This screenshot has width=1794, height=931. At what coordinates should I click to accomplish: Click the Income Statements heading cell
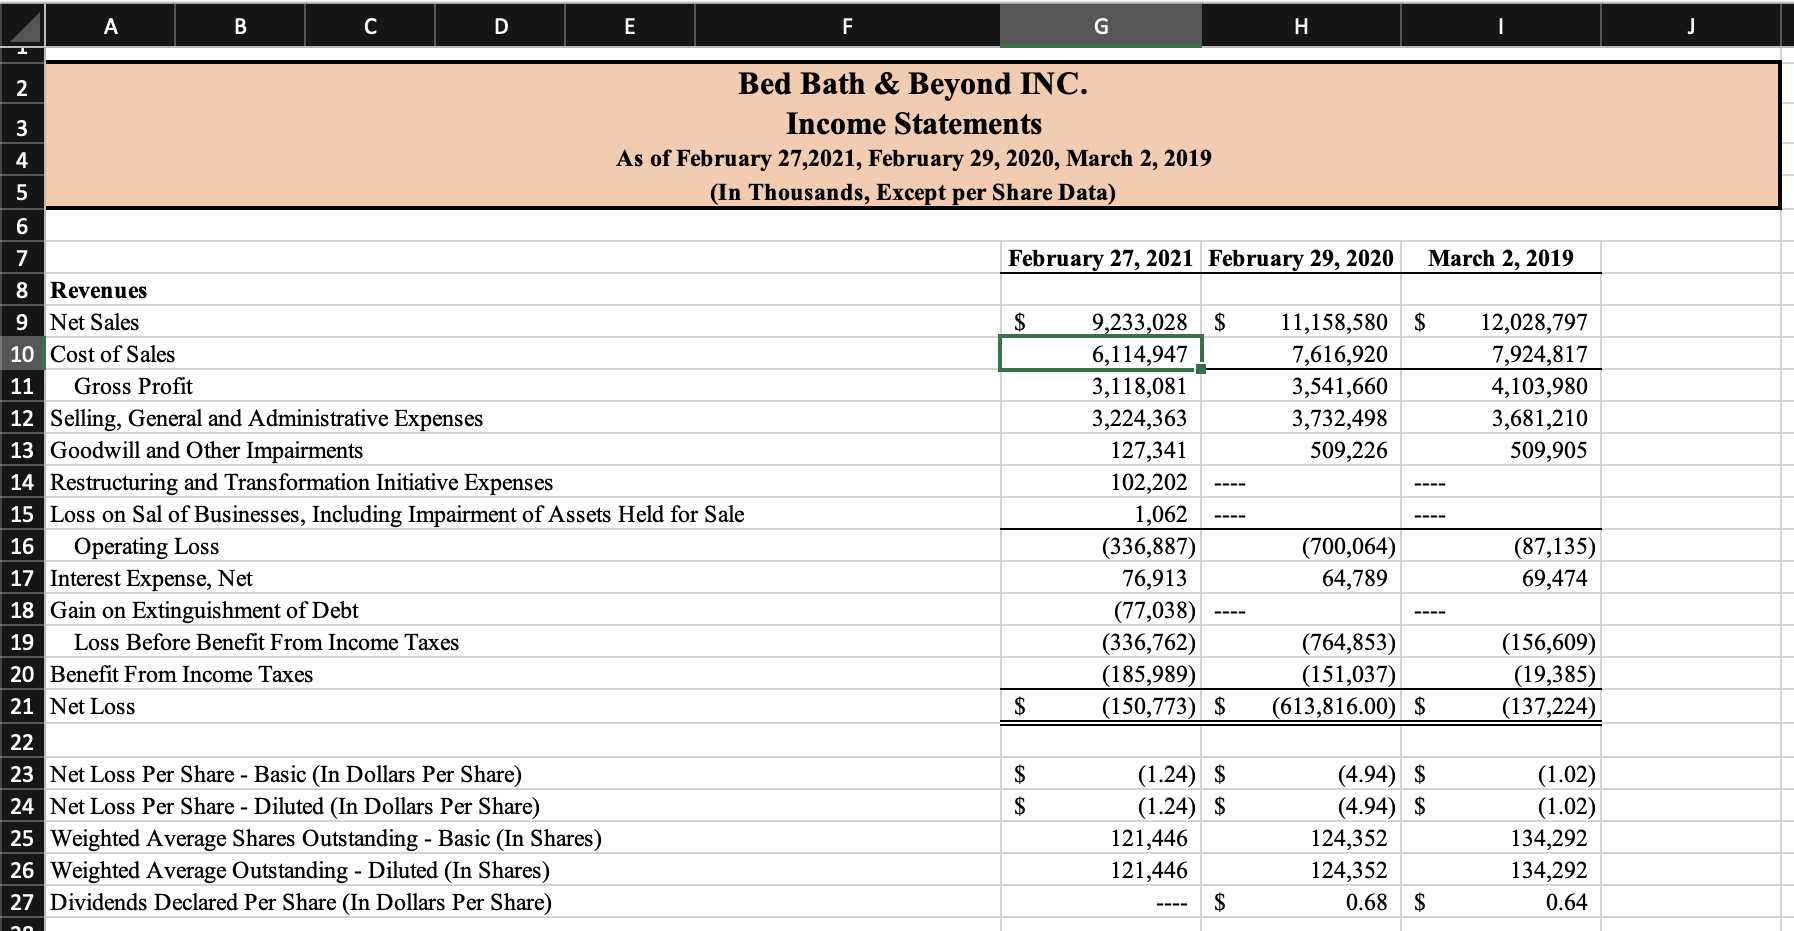coord(913,124)
